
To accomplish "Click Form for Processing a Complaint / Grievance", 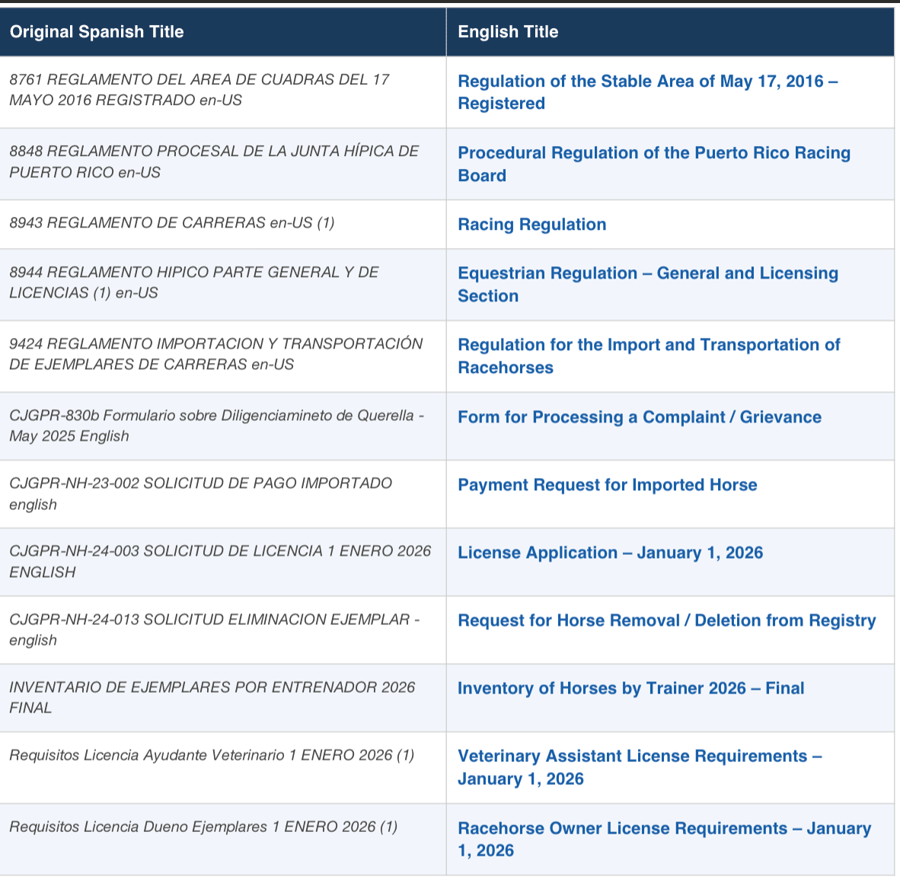I will tap(639, 416).
